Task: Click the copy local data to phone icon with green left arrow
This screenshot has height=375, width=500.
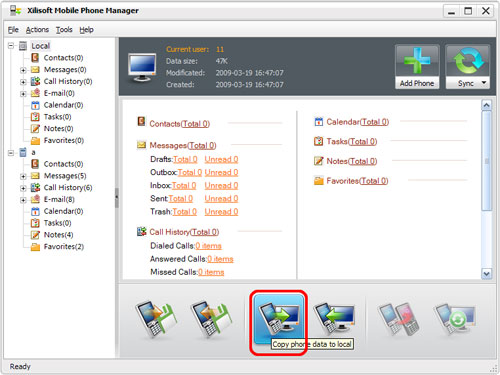Action: coord(334,318)
